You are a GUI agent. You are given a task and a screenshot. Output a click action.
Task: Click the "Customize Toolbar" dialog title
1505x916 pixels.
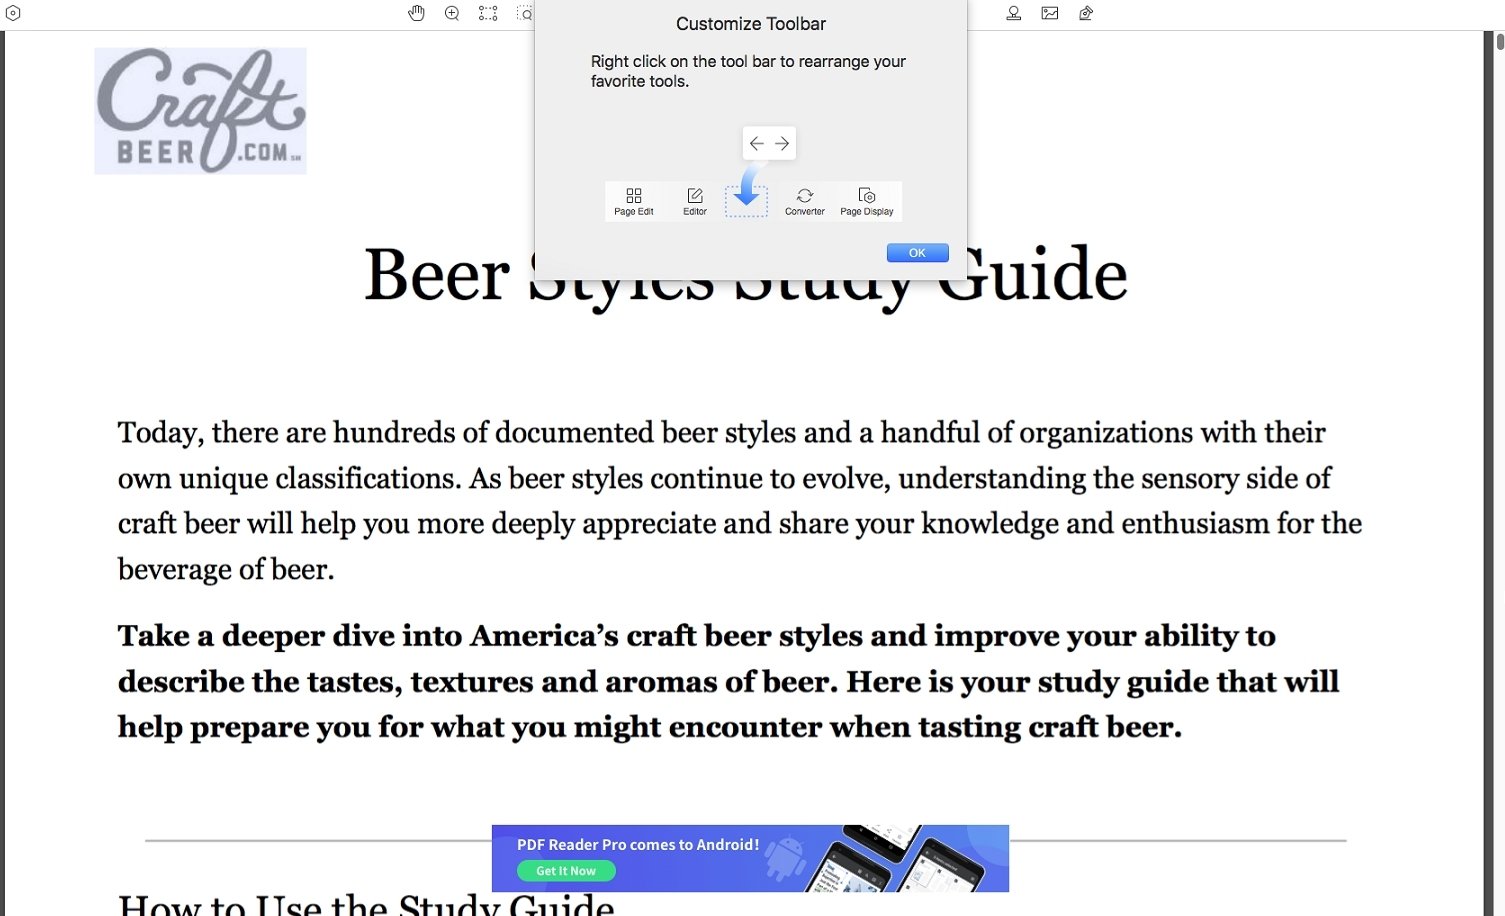pyautogui.click(x=751, y=24)
